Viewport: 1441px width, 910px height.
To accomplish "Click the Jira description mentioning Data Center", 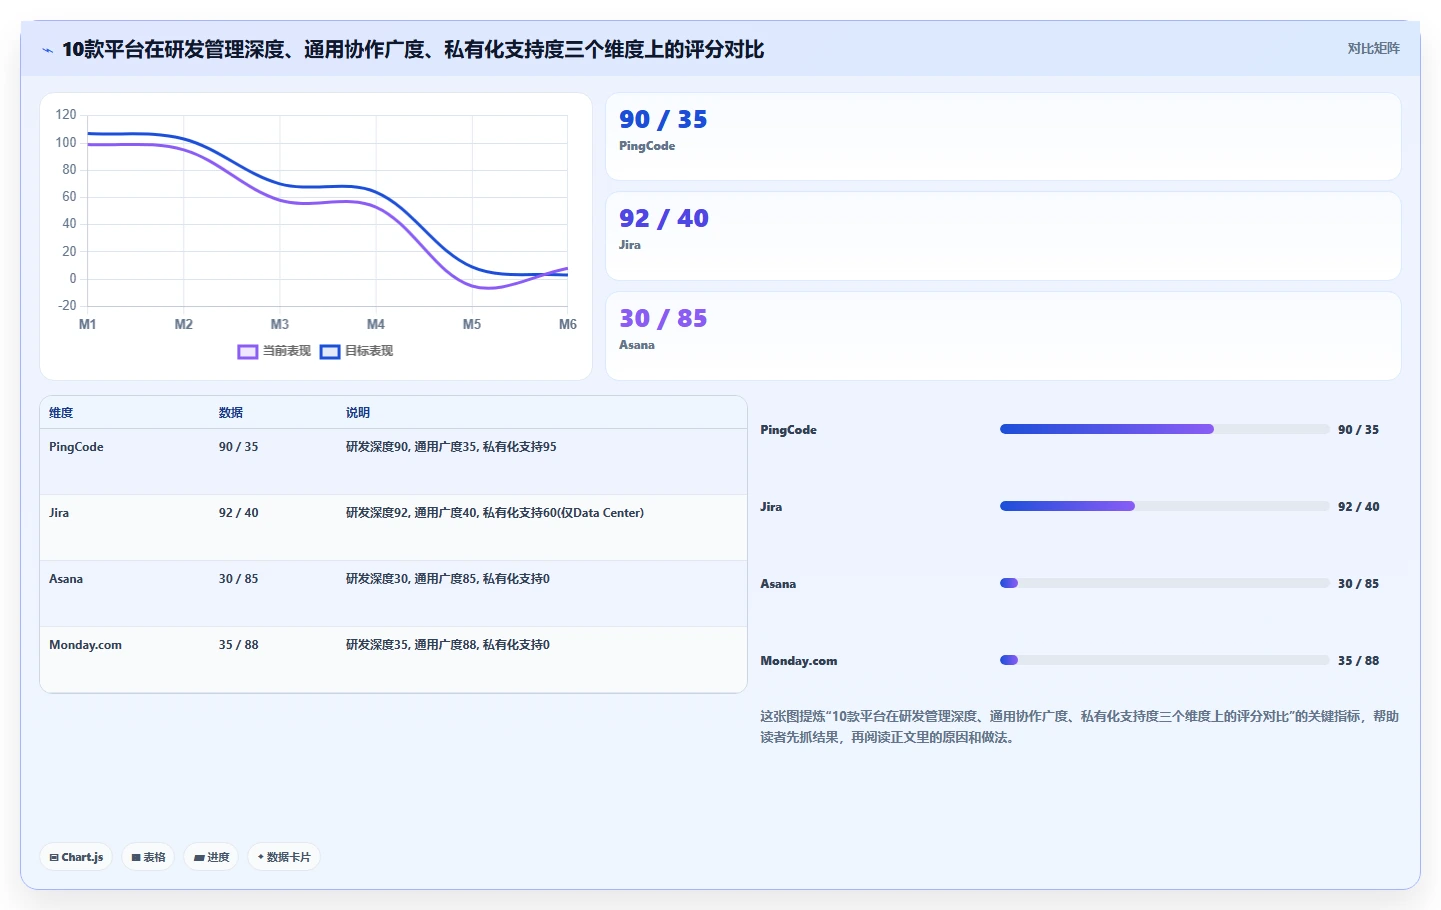I will click(x=495, y=513).
